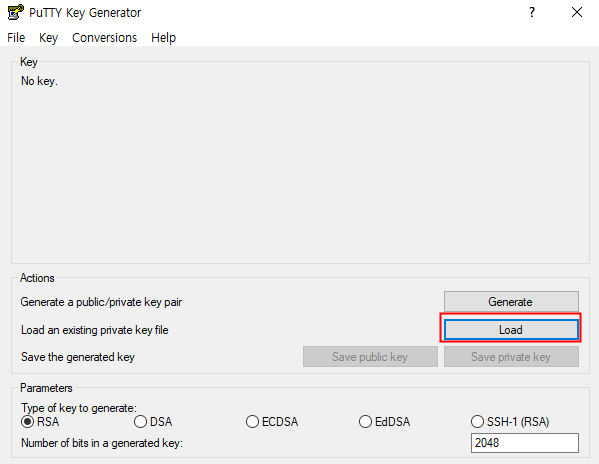The width and height of the screenshot is (599, 464).
Task: Click 'Save the generated key' label
Action: pyautogui.click(x=78, y=357)
